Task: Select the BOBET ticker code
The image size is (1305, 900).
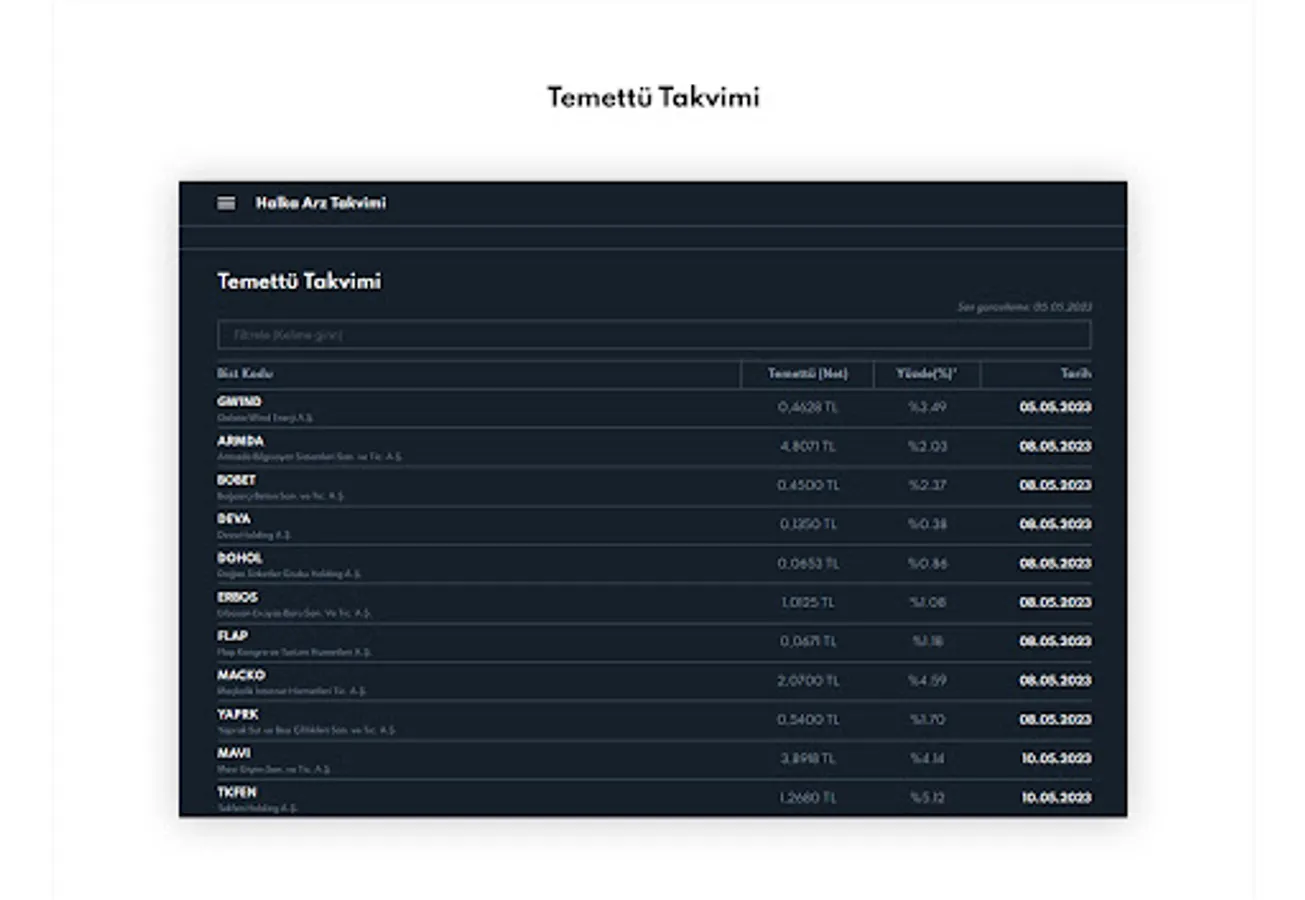Action: (236, 480)
